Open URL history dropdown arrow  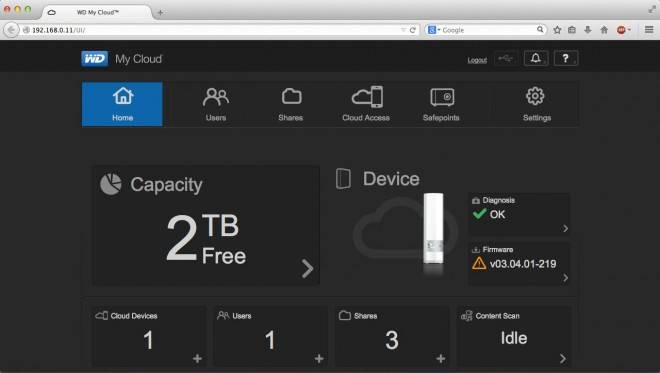point(403,30)
